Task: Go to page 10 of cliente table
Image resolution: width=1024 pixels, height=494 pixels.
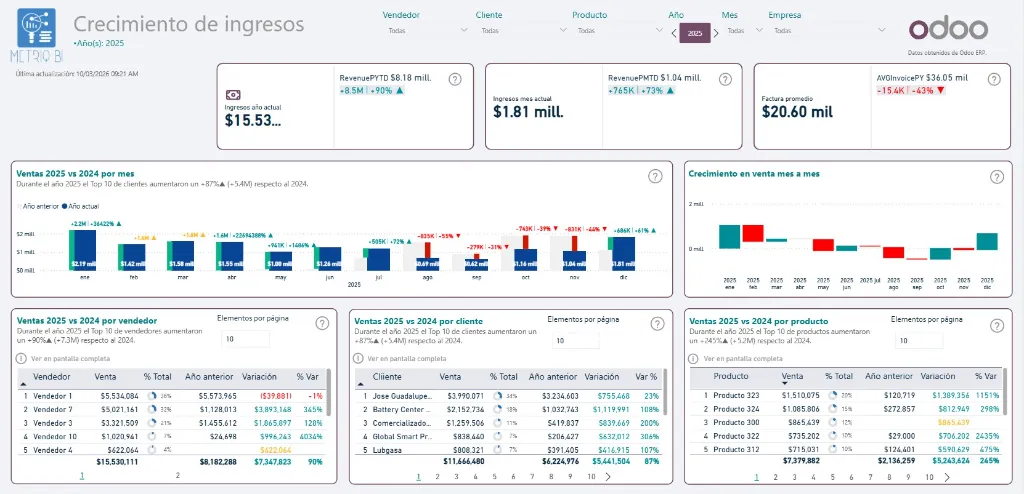Action: pos(590,476)
